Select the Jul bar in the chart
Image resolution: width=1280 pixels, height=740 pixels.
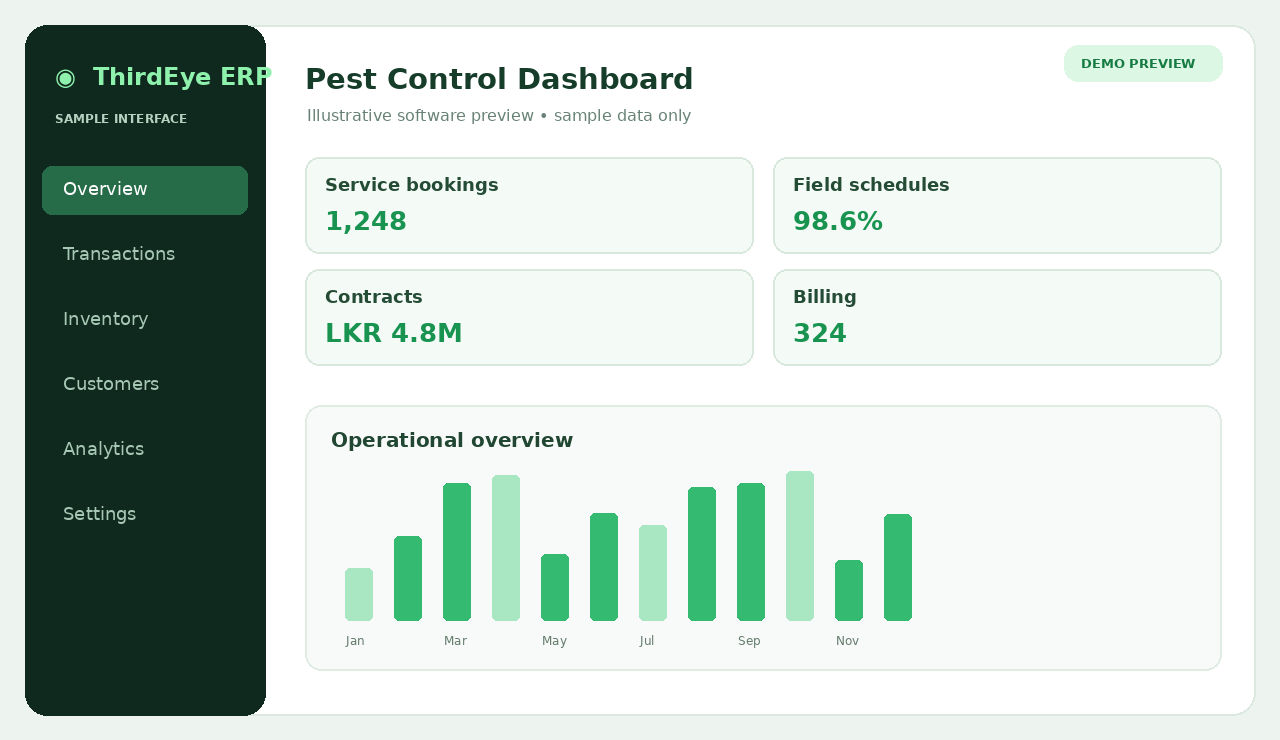tap(653, 573)
